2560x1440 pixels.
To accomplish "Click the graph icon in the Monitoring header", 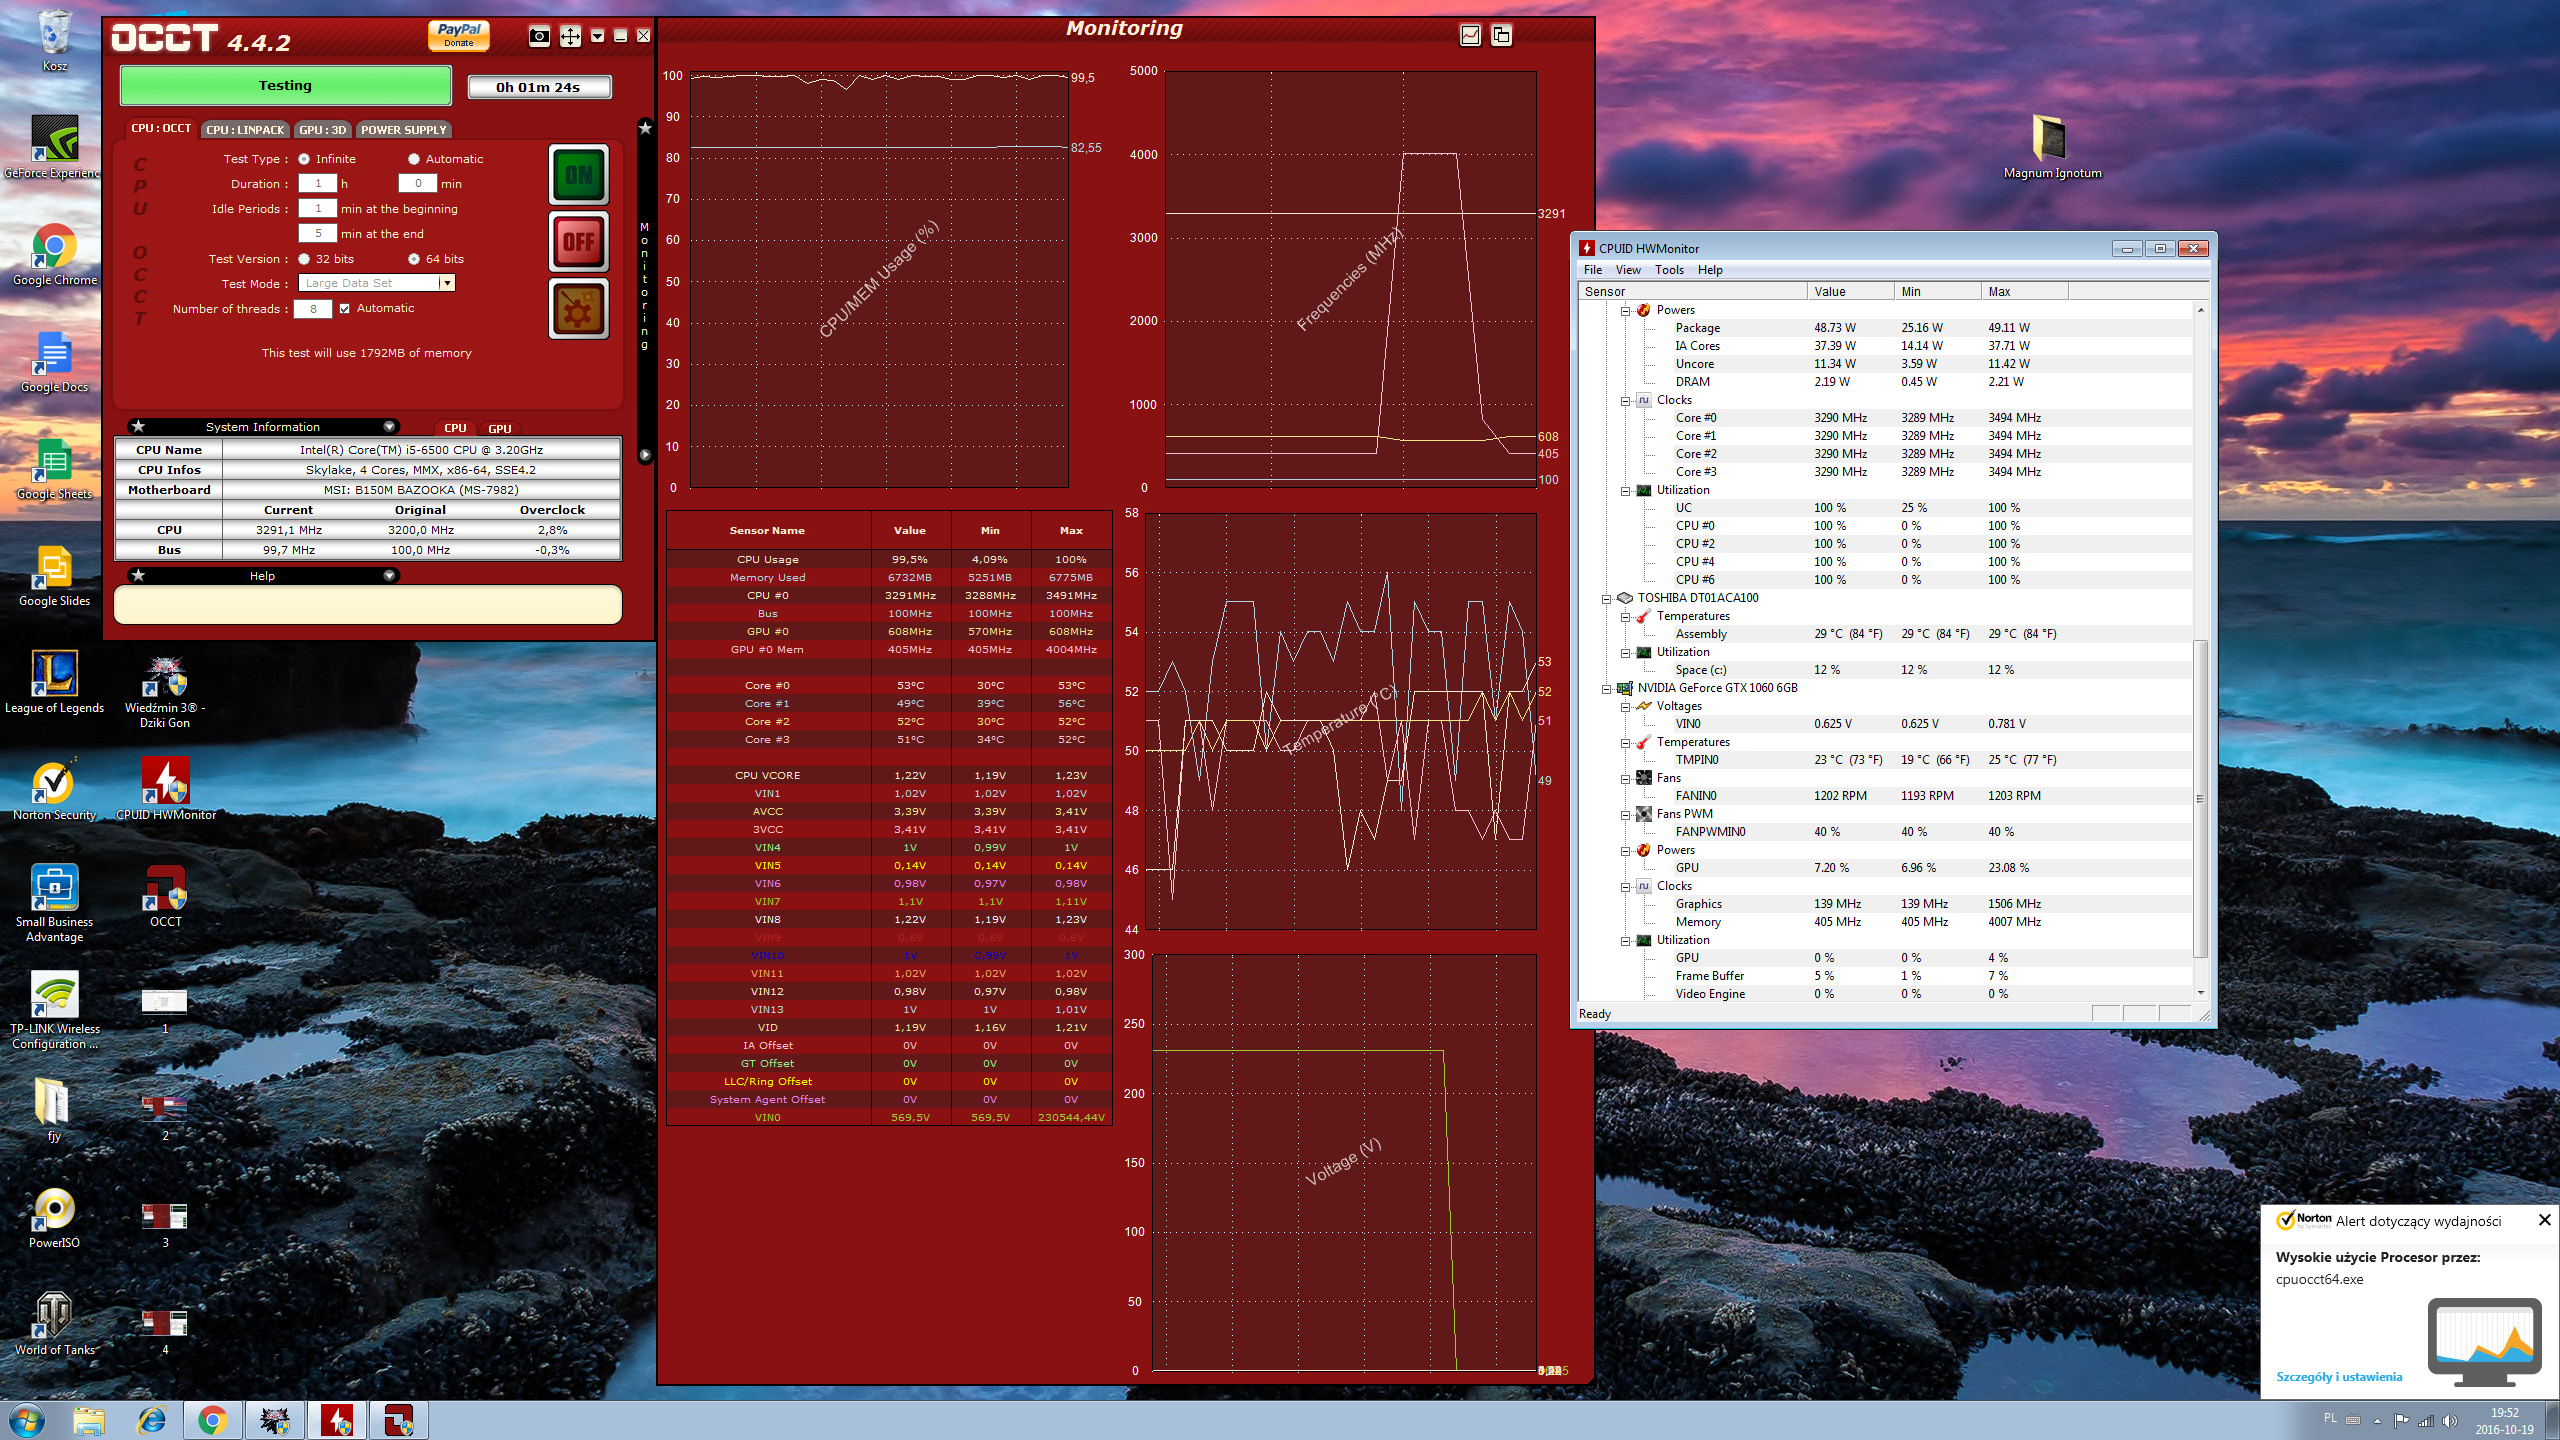I will point(1470,35).
